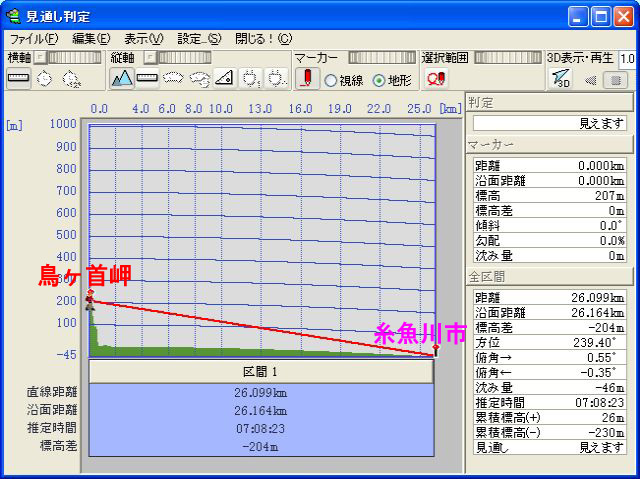The height and width of the screenshot is (479, 640).
Task: Open the 設定_(S) menu
Action: (x=199, y=39)
